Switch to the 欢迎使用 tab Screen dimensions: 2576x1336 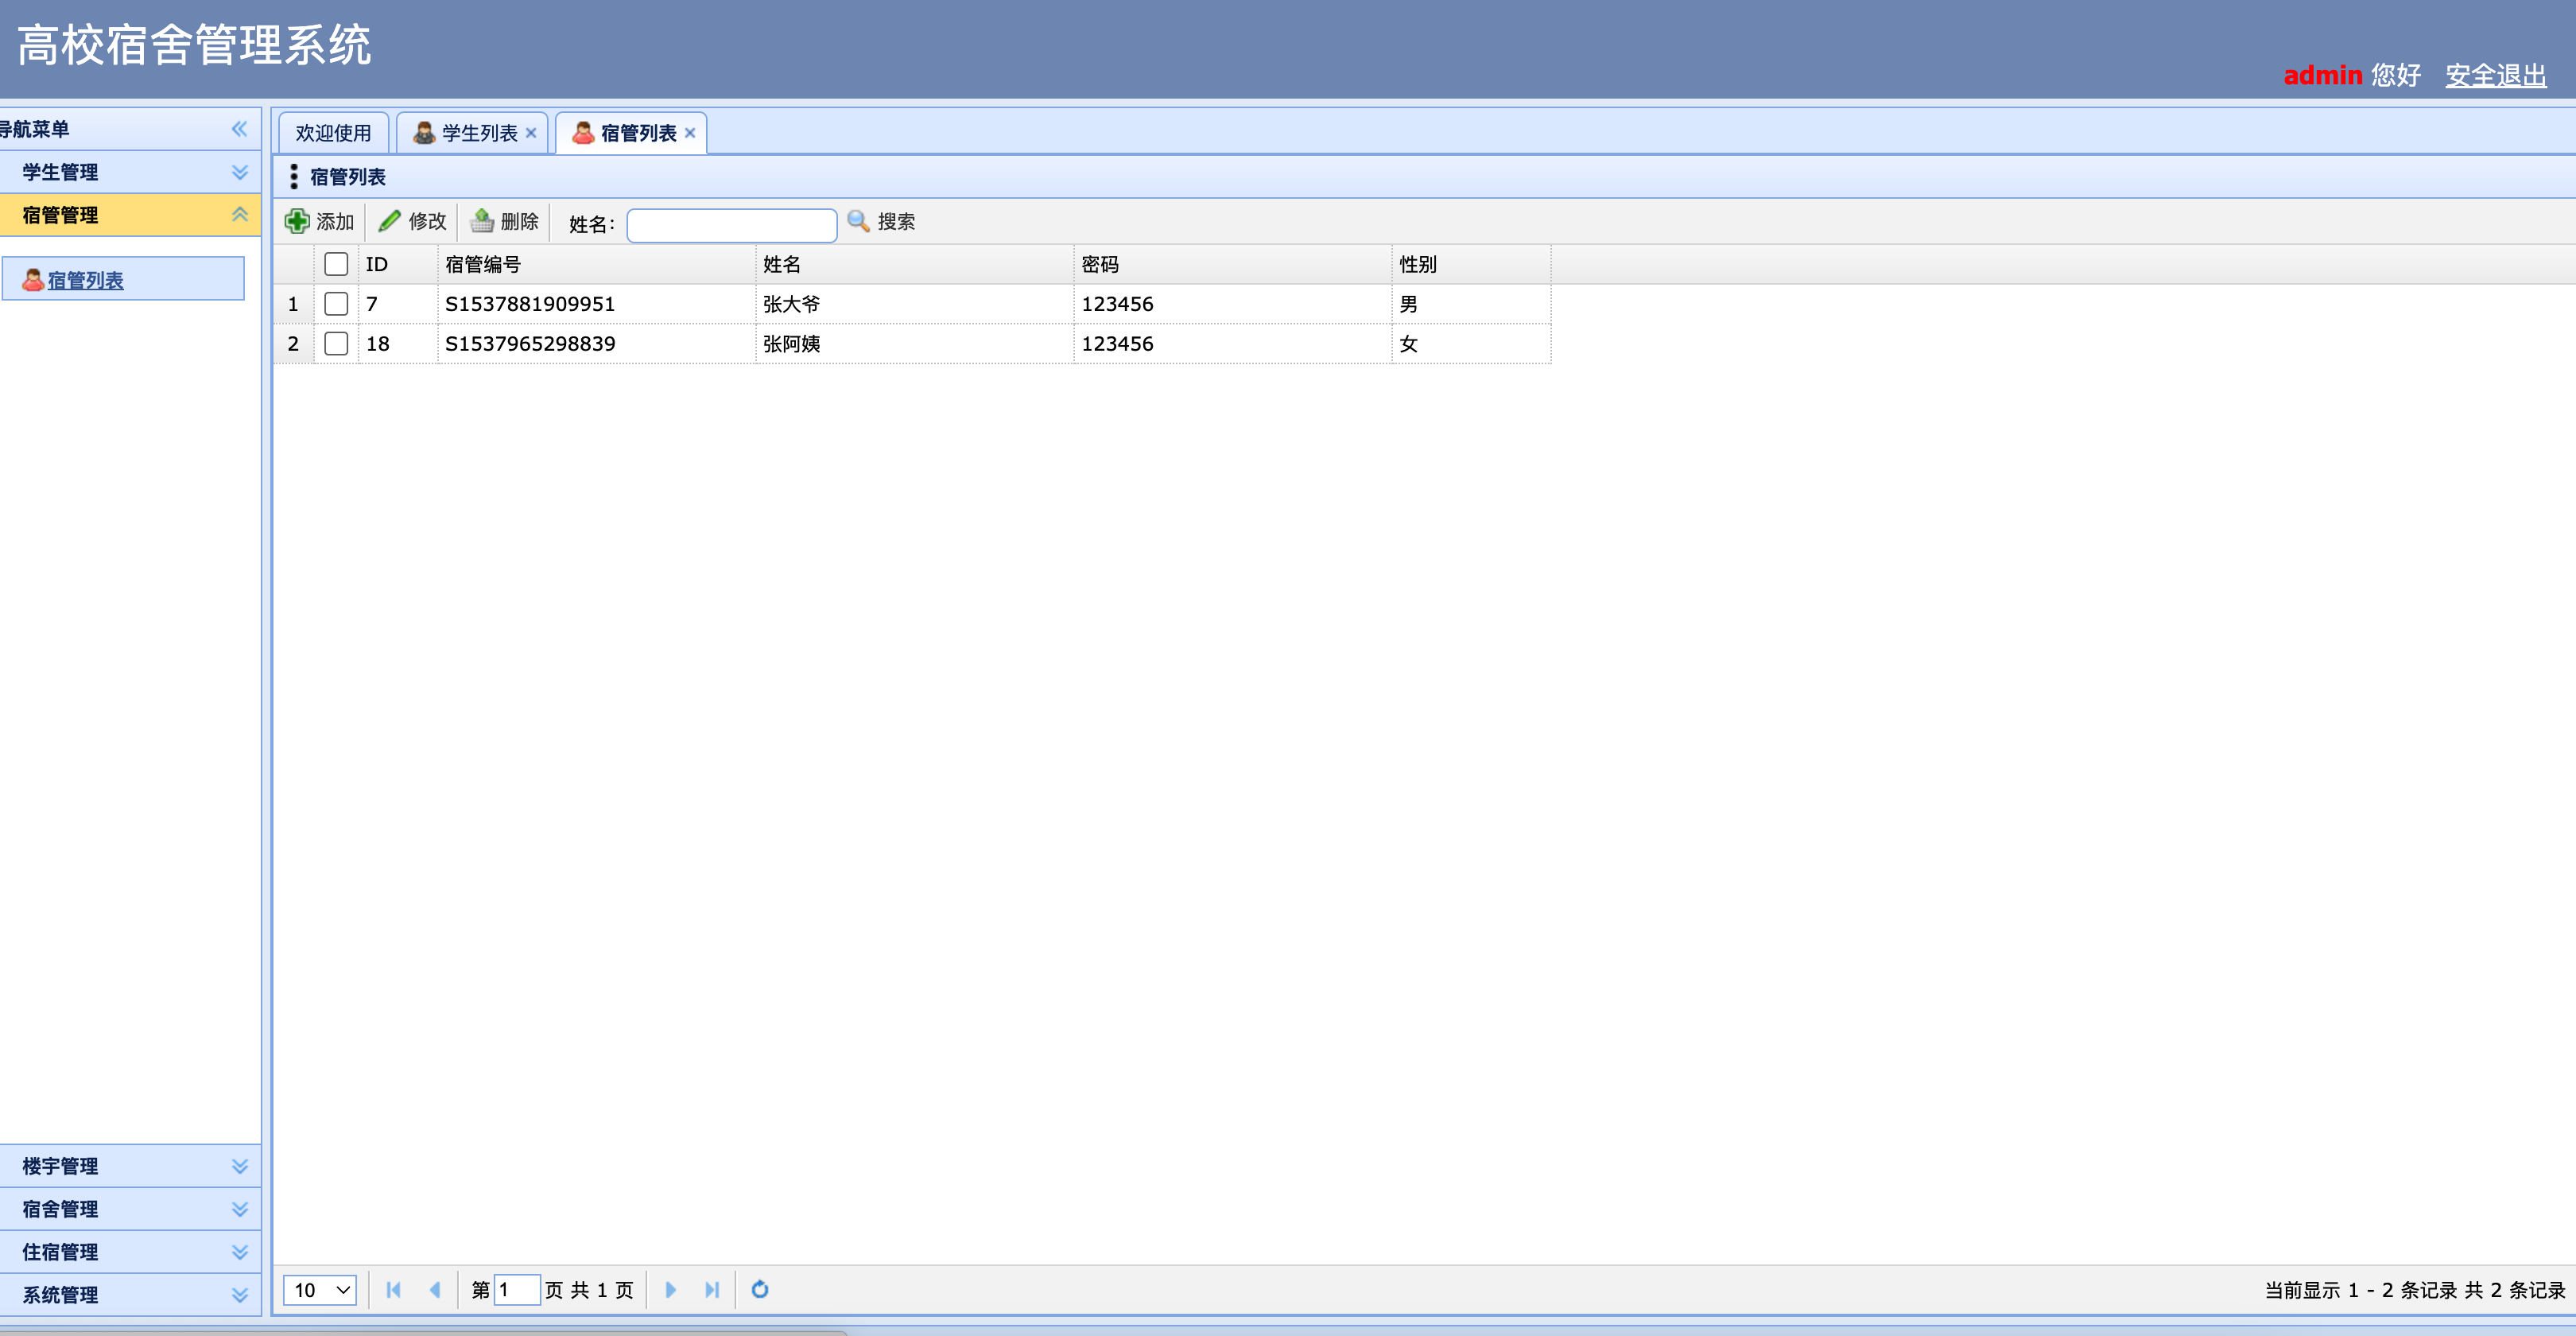click(x=333, y=133)
